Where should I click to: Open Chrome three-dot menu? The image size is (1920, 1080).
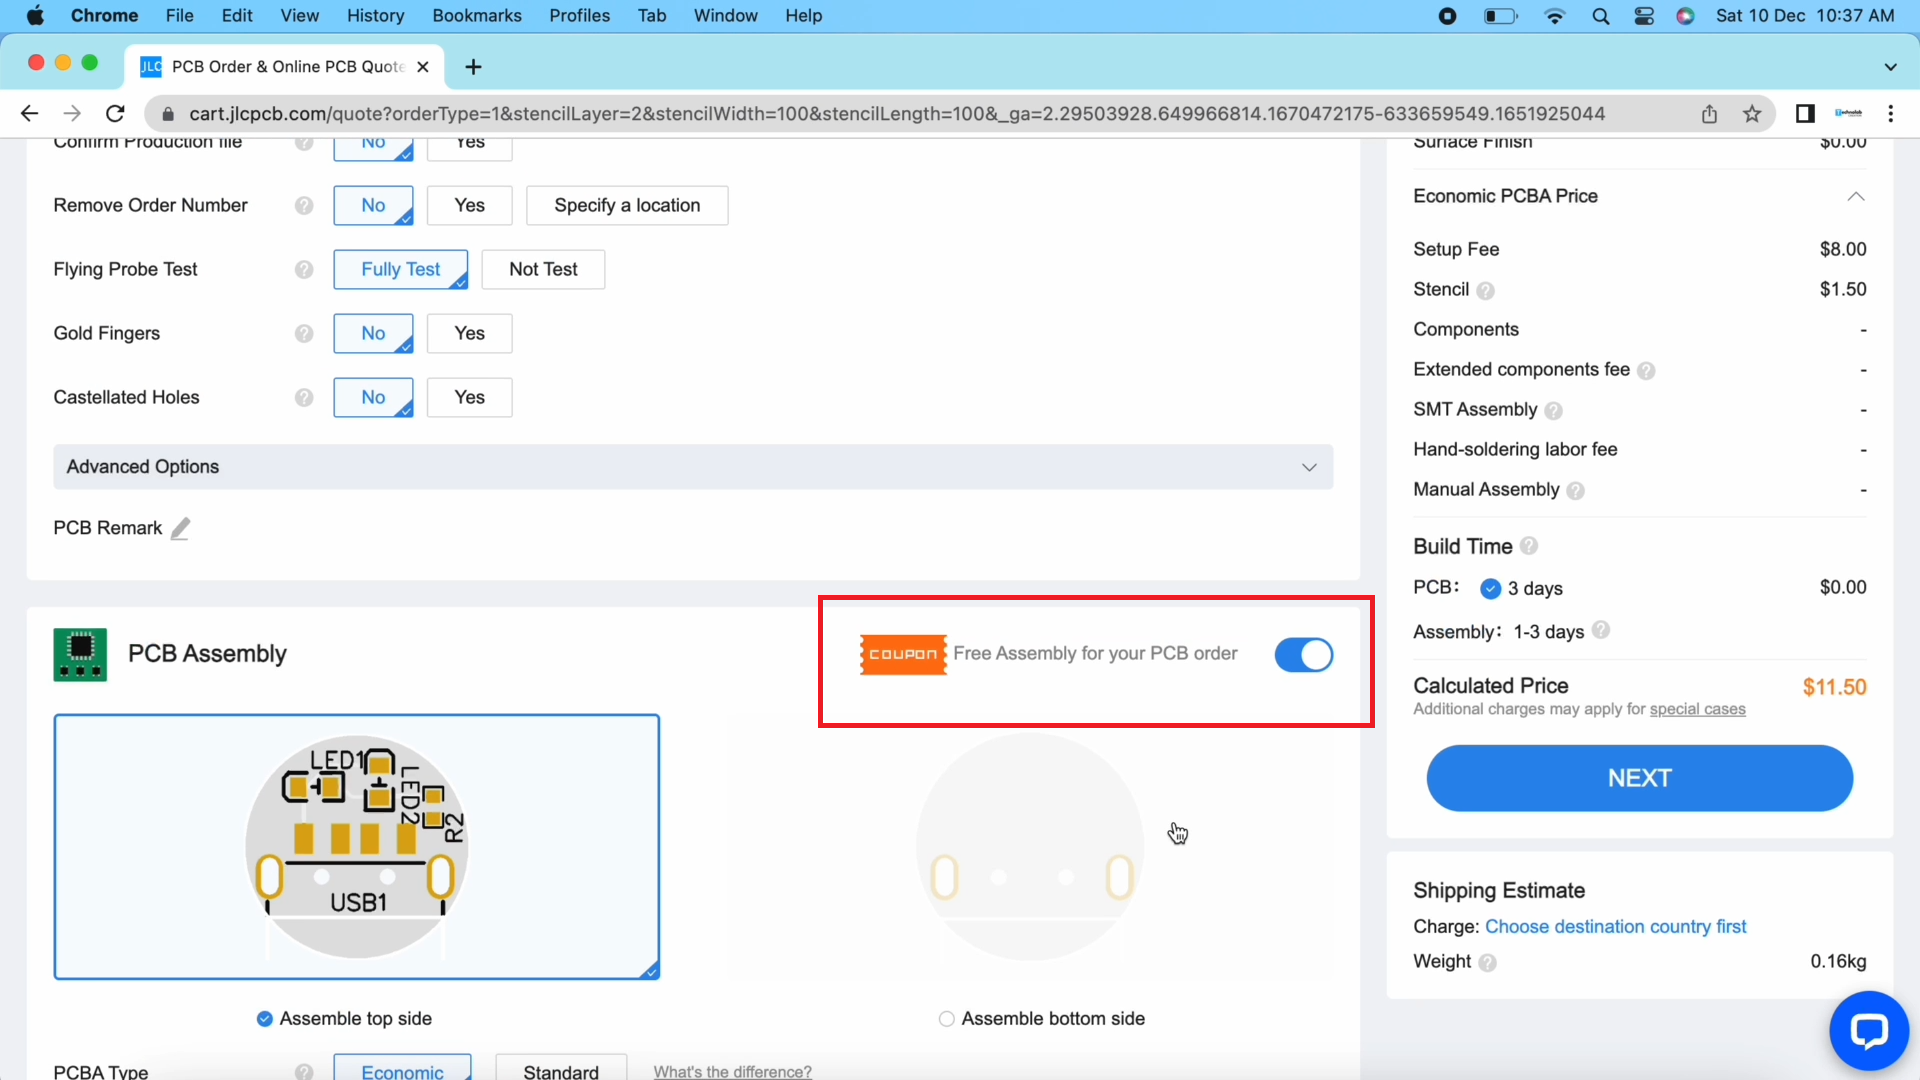[1891, 114]
